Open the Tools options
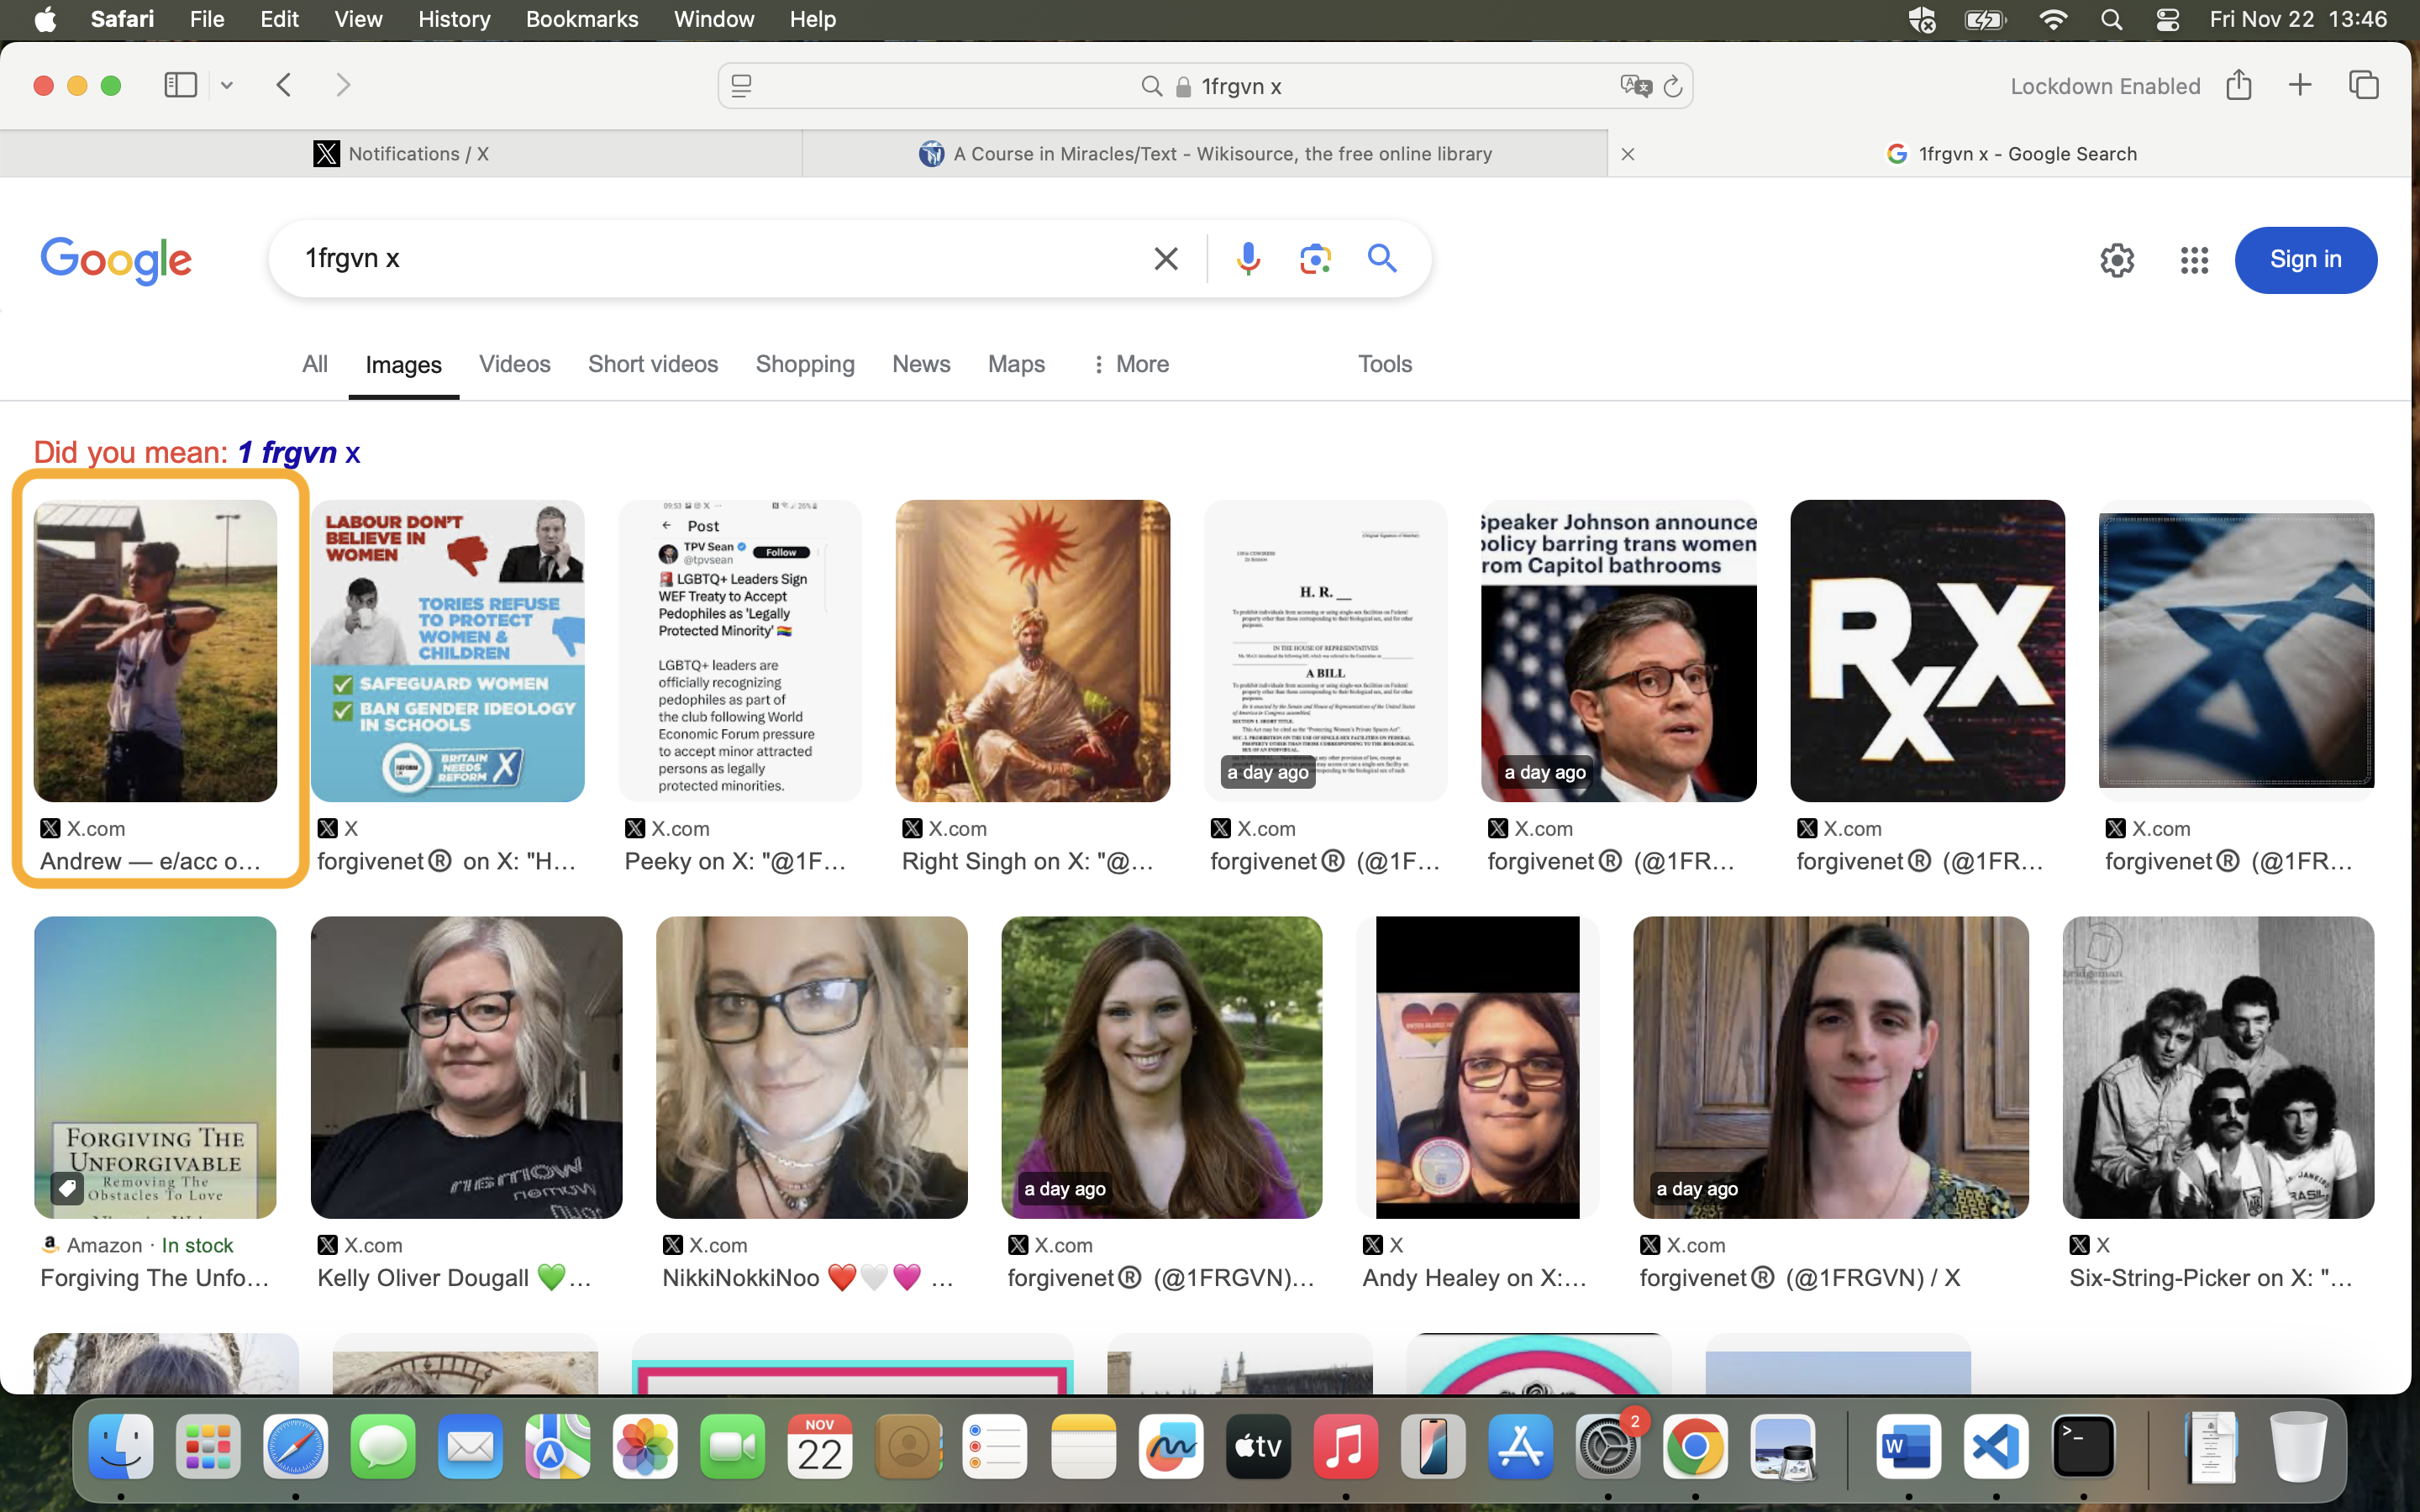The width and height of the screenshot is (2420, 1512). 1385,364
